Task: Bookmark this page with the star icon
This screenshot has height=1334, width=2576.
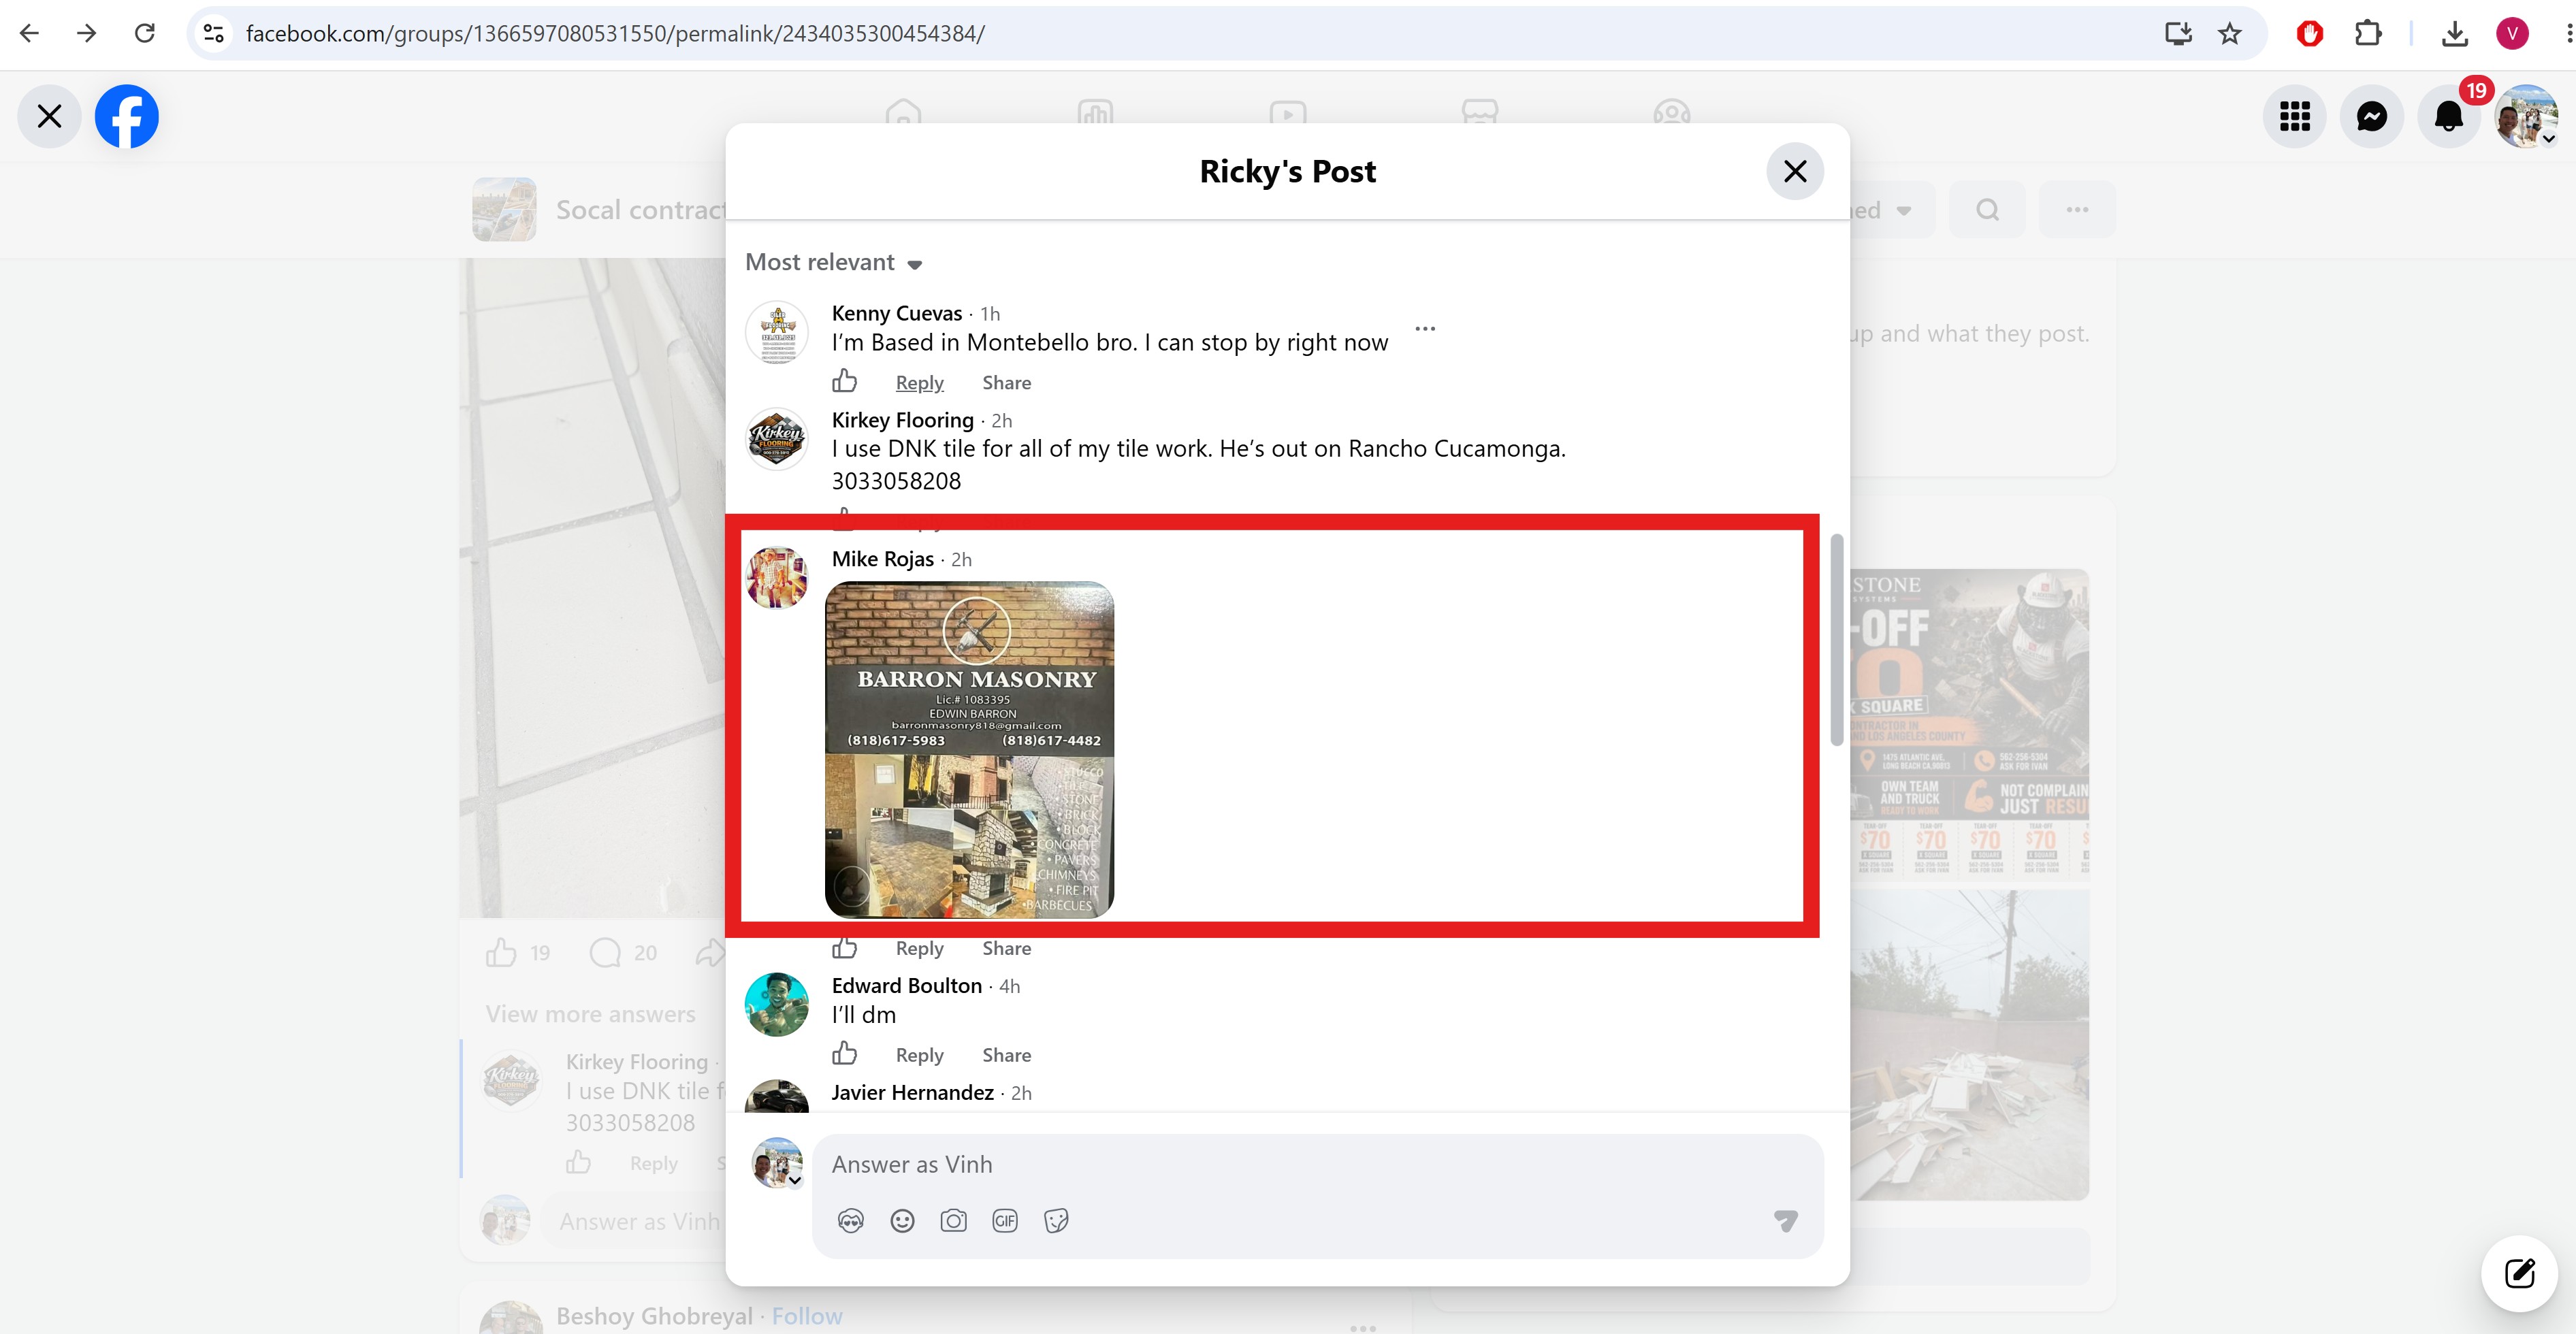Action: 2230,33
